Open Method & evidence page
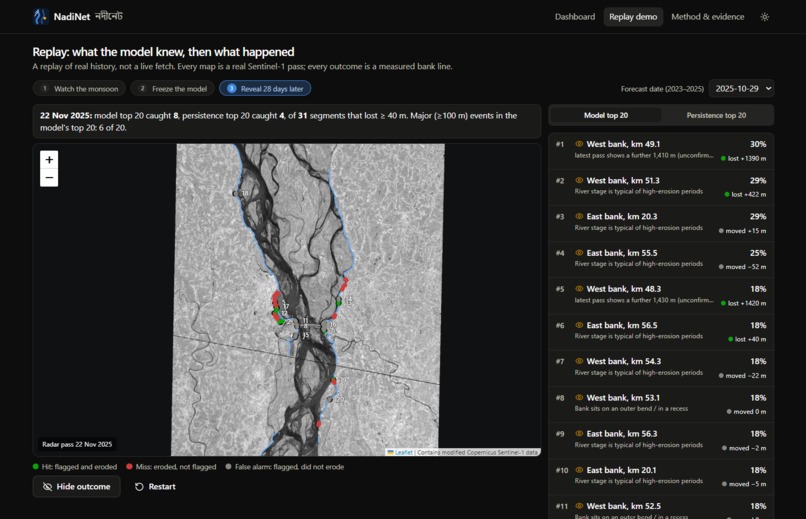This screenshot has height=519, width=806. coord(707,17)
